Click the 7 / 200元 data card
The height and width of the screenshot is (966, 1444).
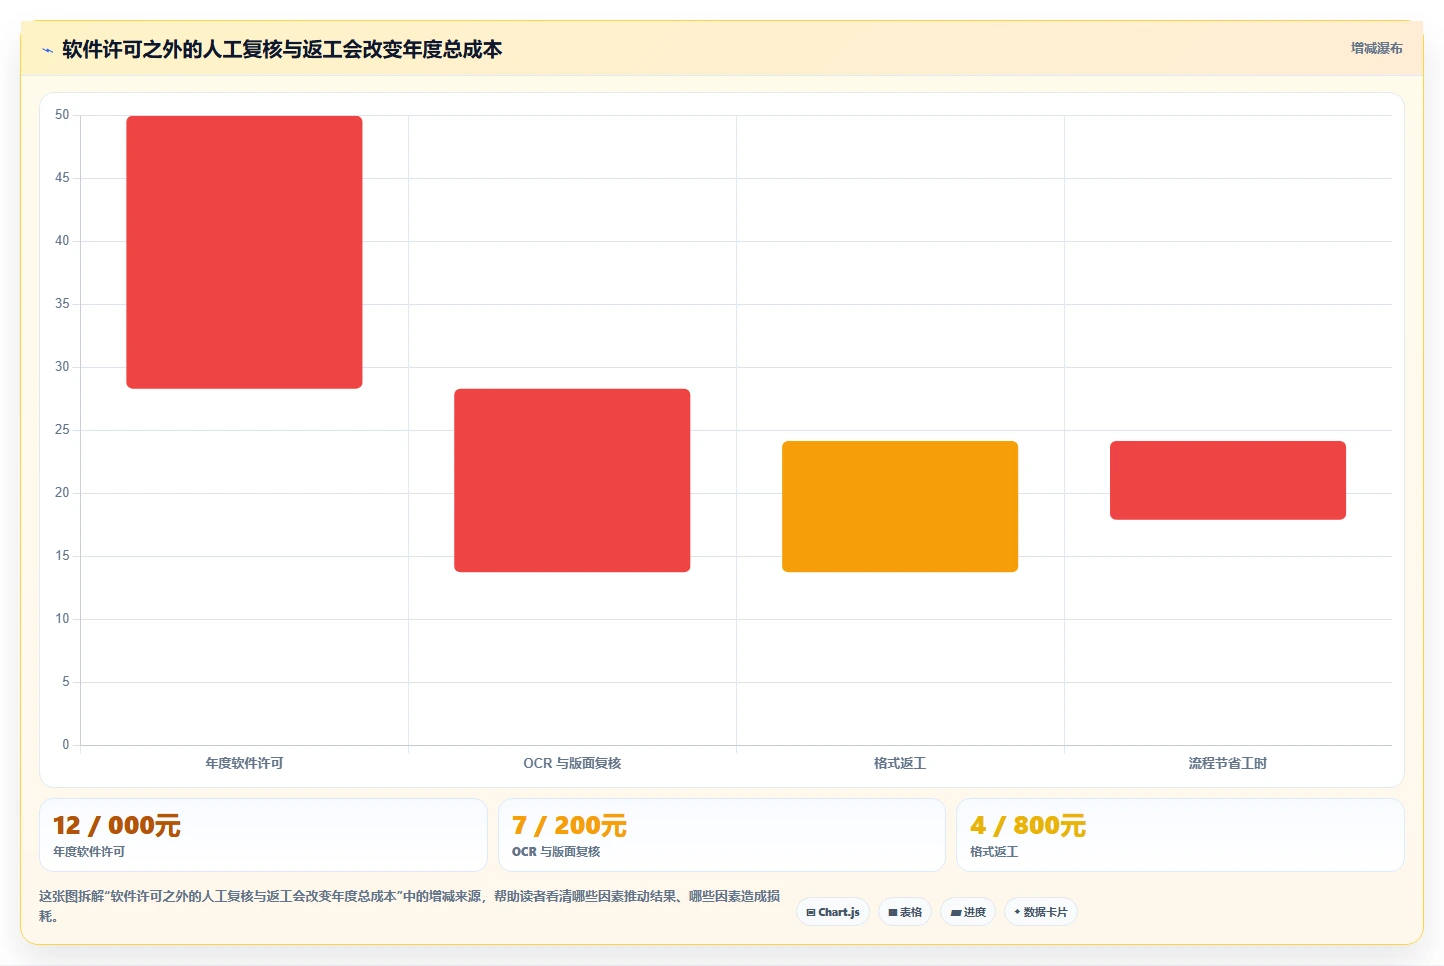click(721, 835)
